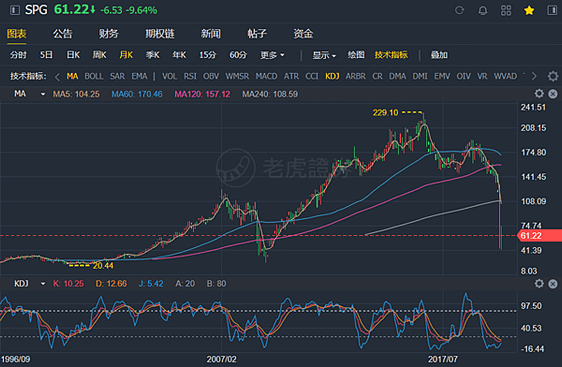This screenshot has width=562, height=367.
Task: Toggle the RSI indicator
Action: tap(190, 76)
